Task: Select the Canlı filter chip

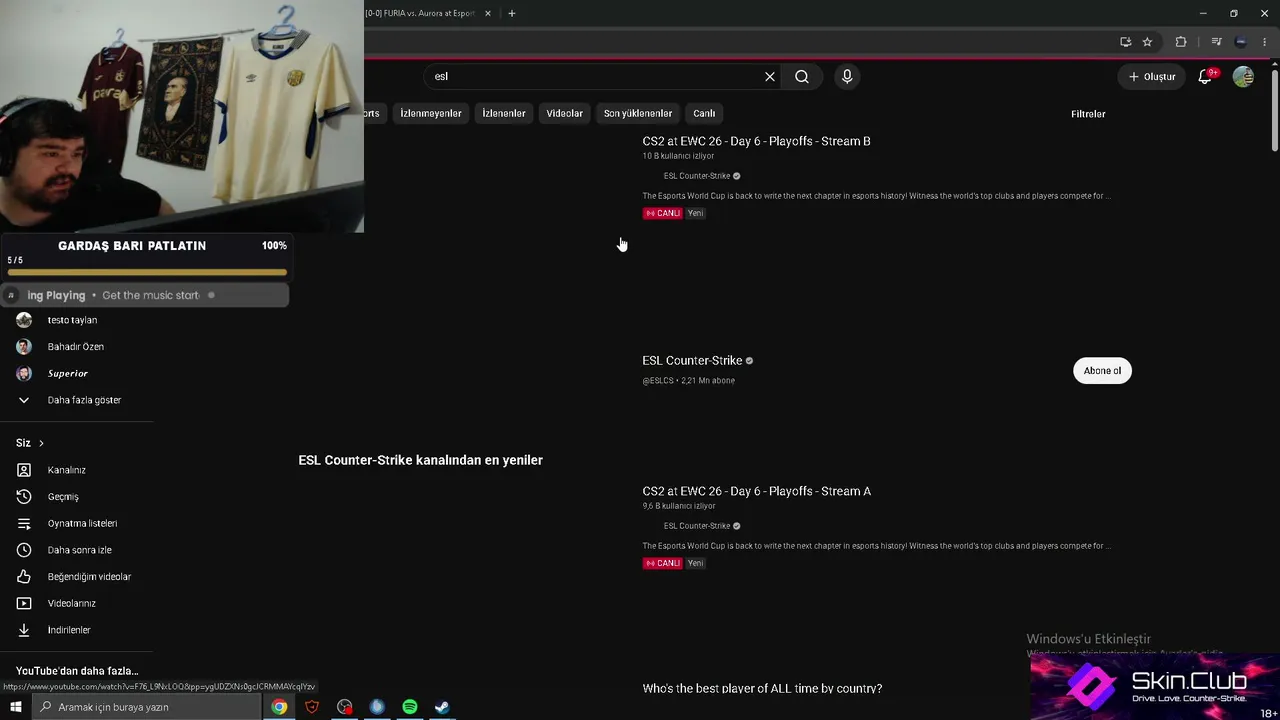Action: (704, 113)
